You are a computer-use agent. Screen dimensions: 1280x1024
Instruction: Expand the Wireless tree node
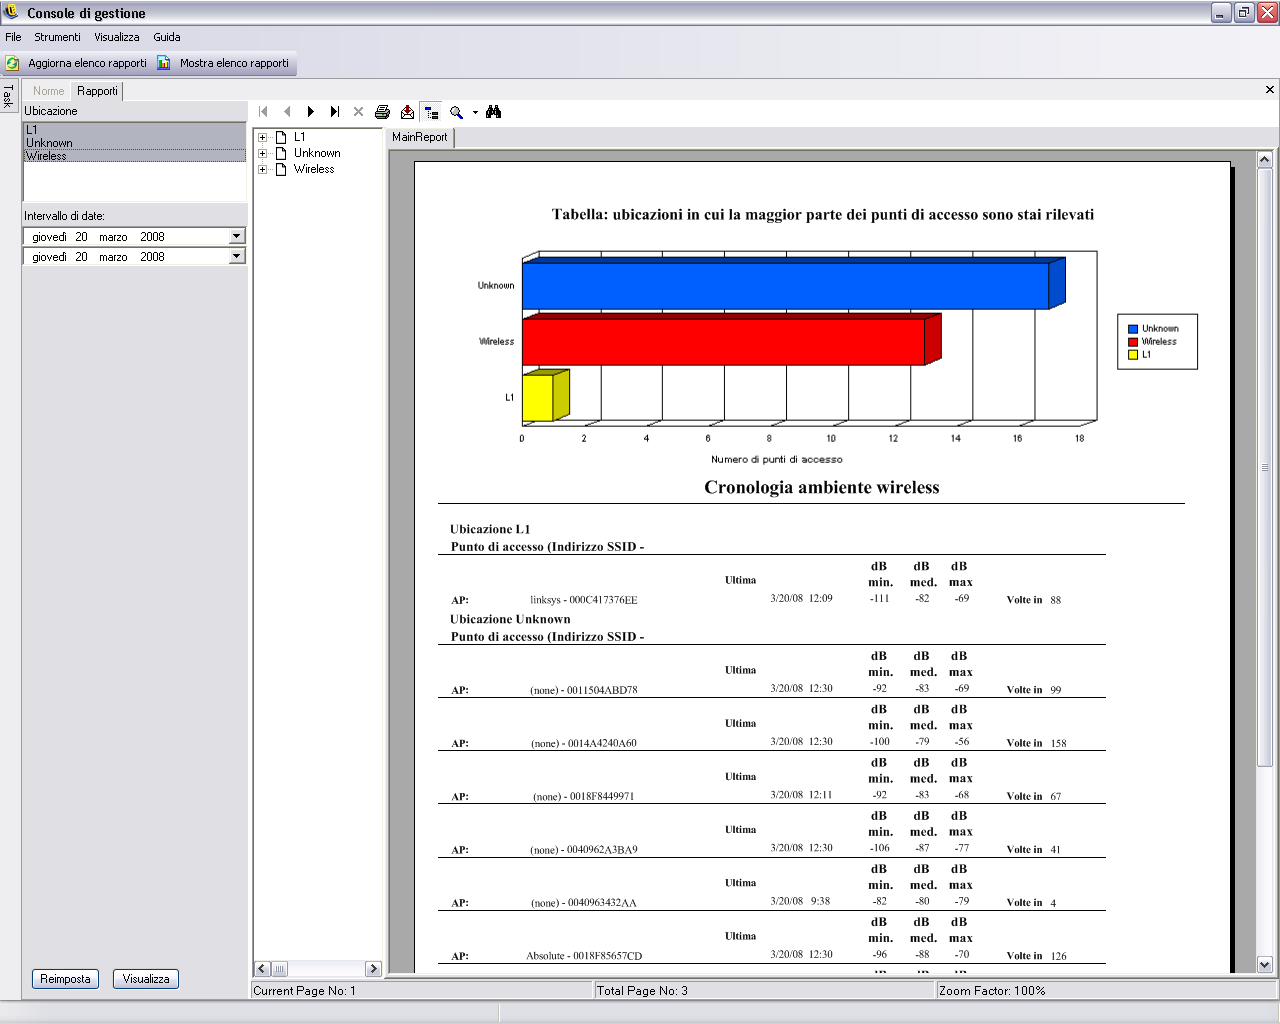pyautogui.click(x=263, y=169)
